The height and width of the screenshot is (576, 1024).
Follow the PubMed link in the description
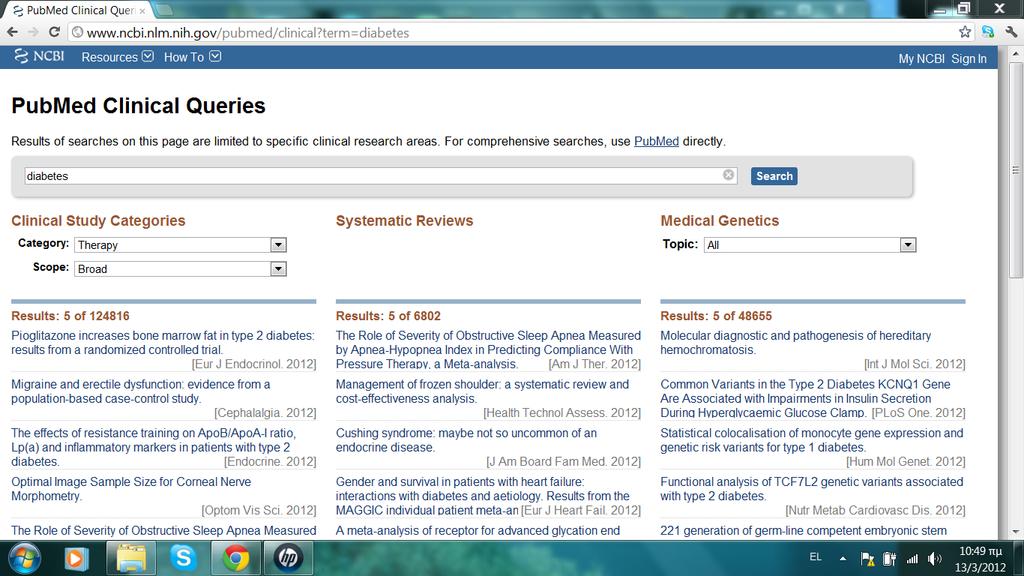point(656,141)
